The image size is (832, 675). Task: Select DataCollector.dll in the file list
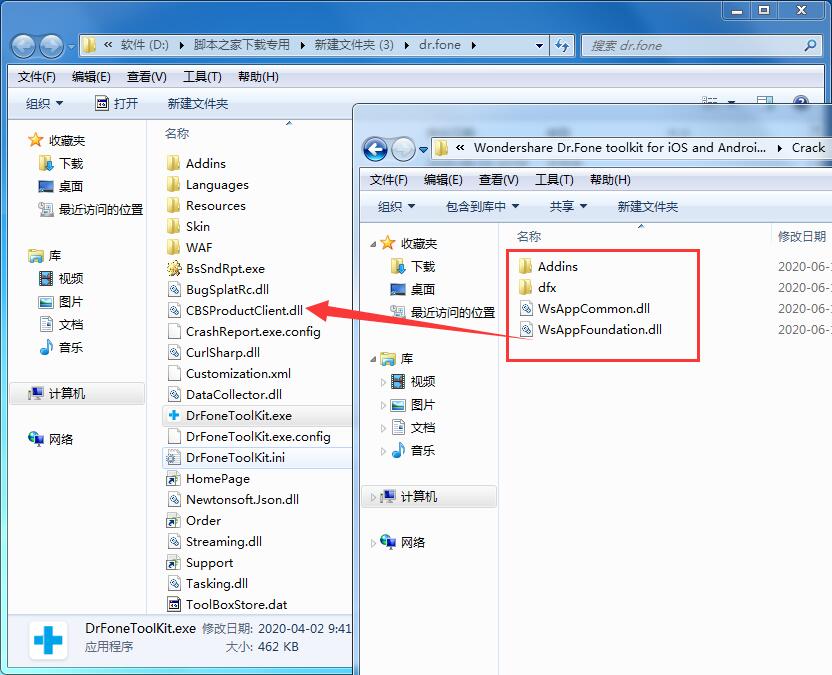(233, 394)
